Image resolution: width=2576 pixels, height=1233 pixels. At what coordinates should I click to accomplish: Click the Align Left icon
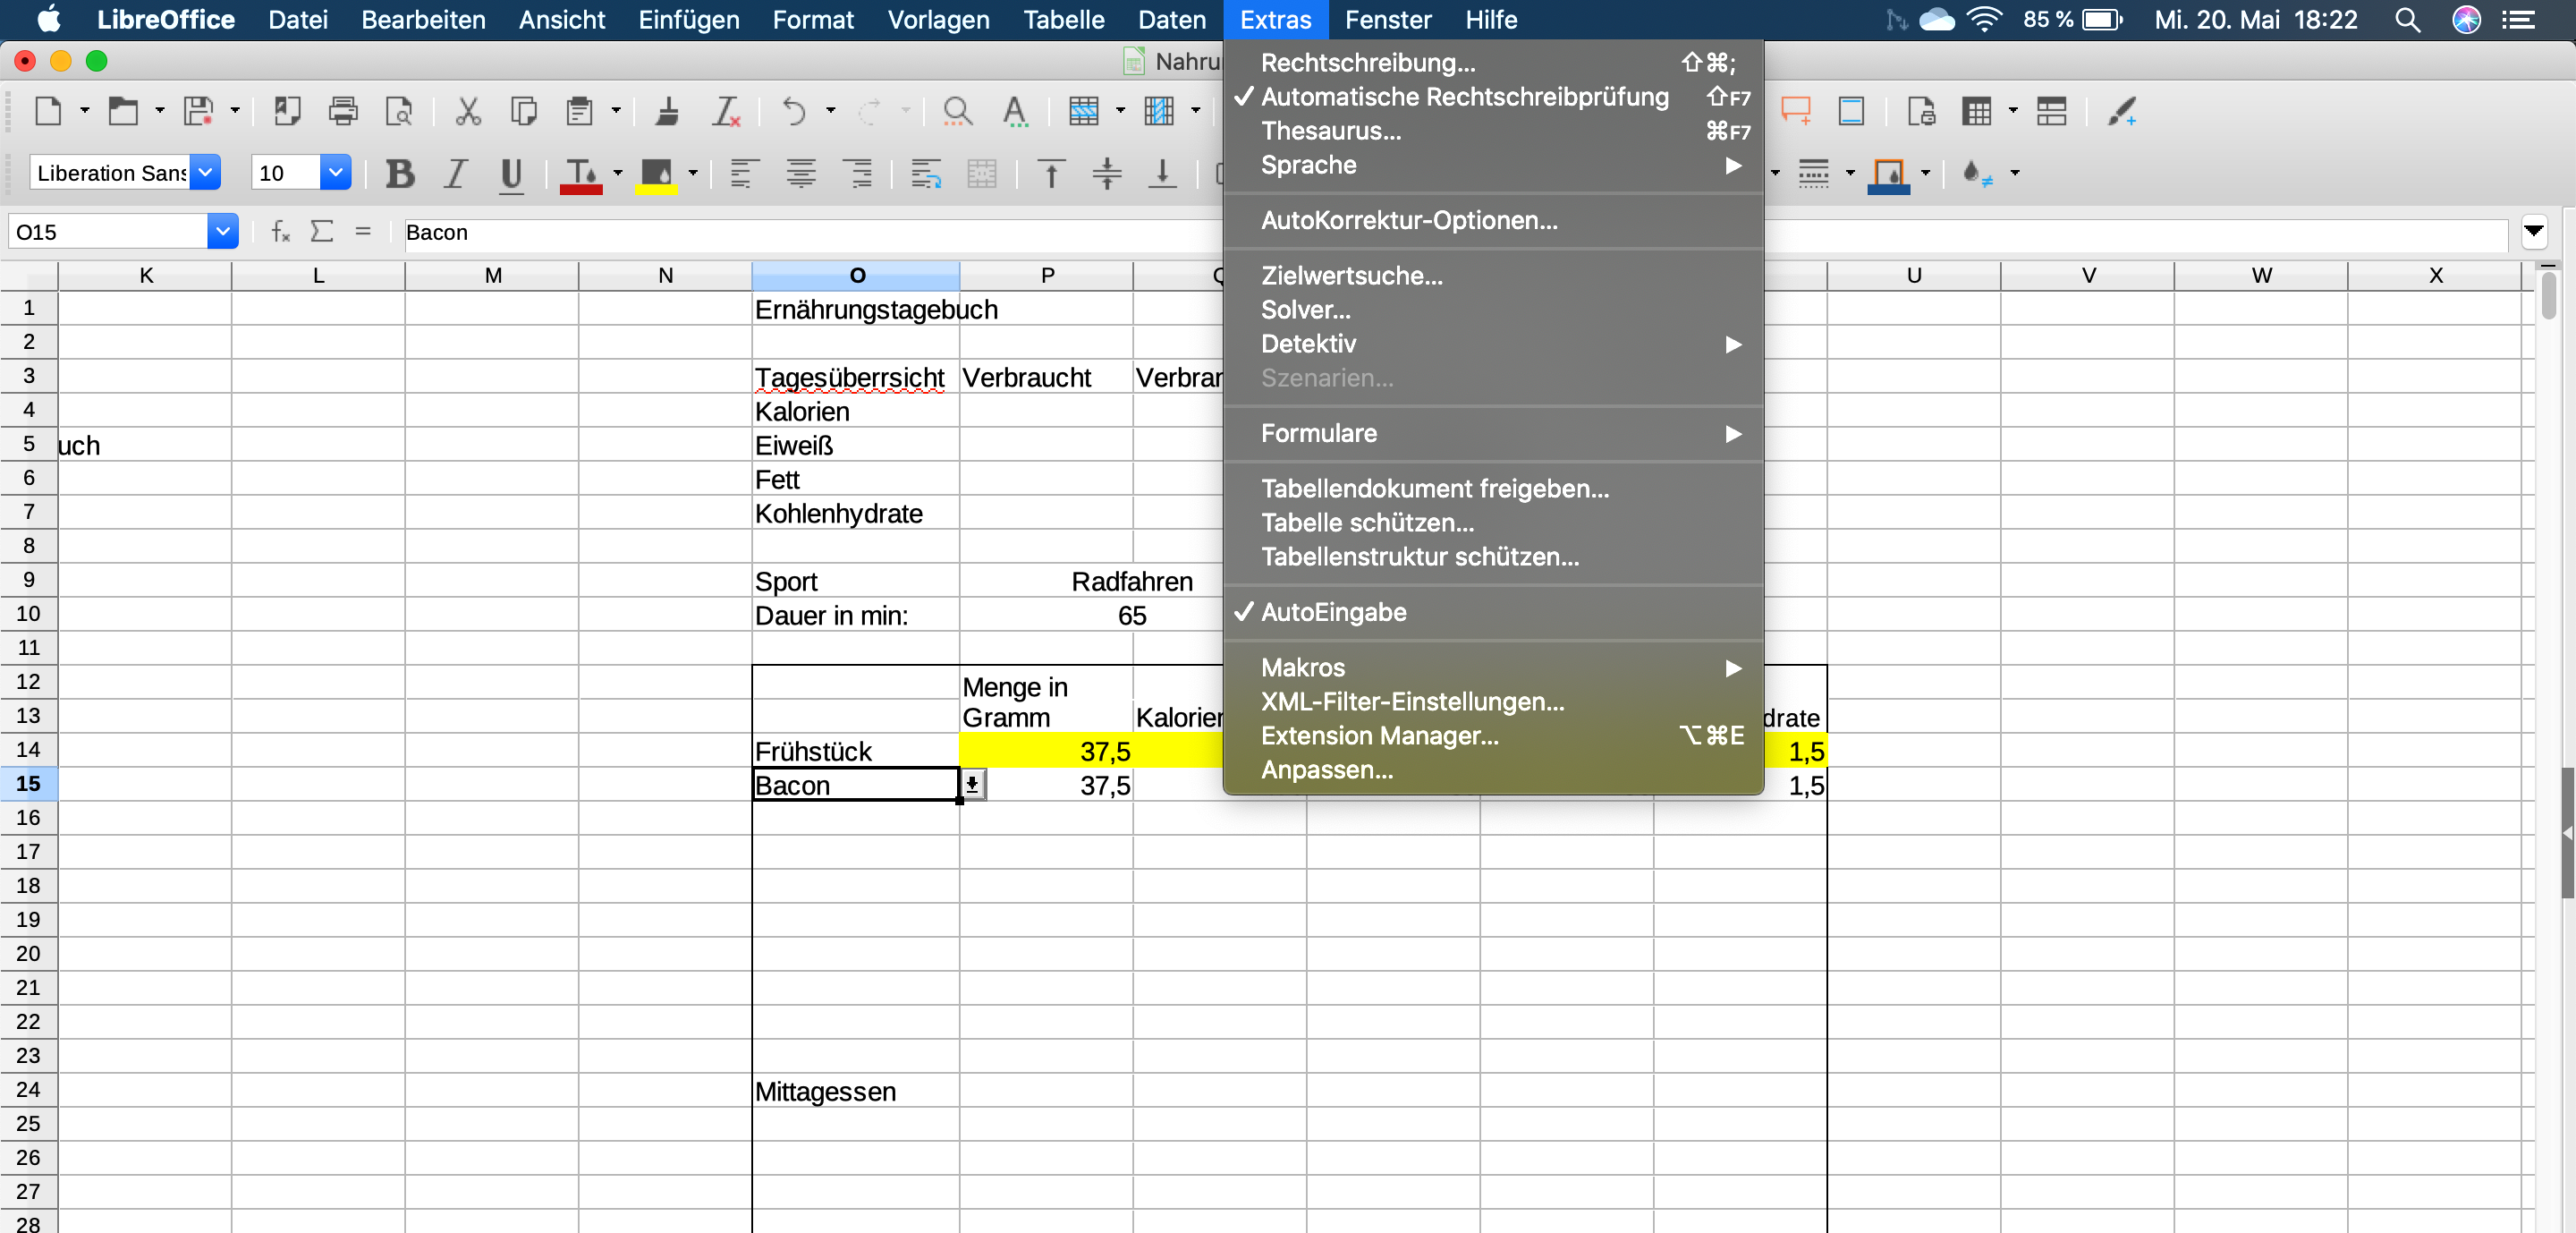coord(744,173)
